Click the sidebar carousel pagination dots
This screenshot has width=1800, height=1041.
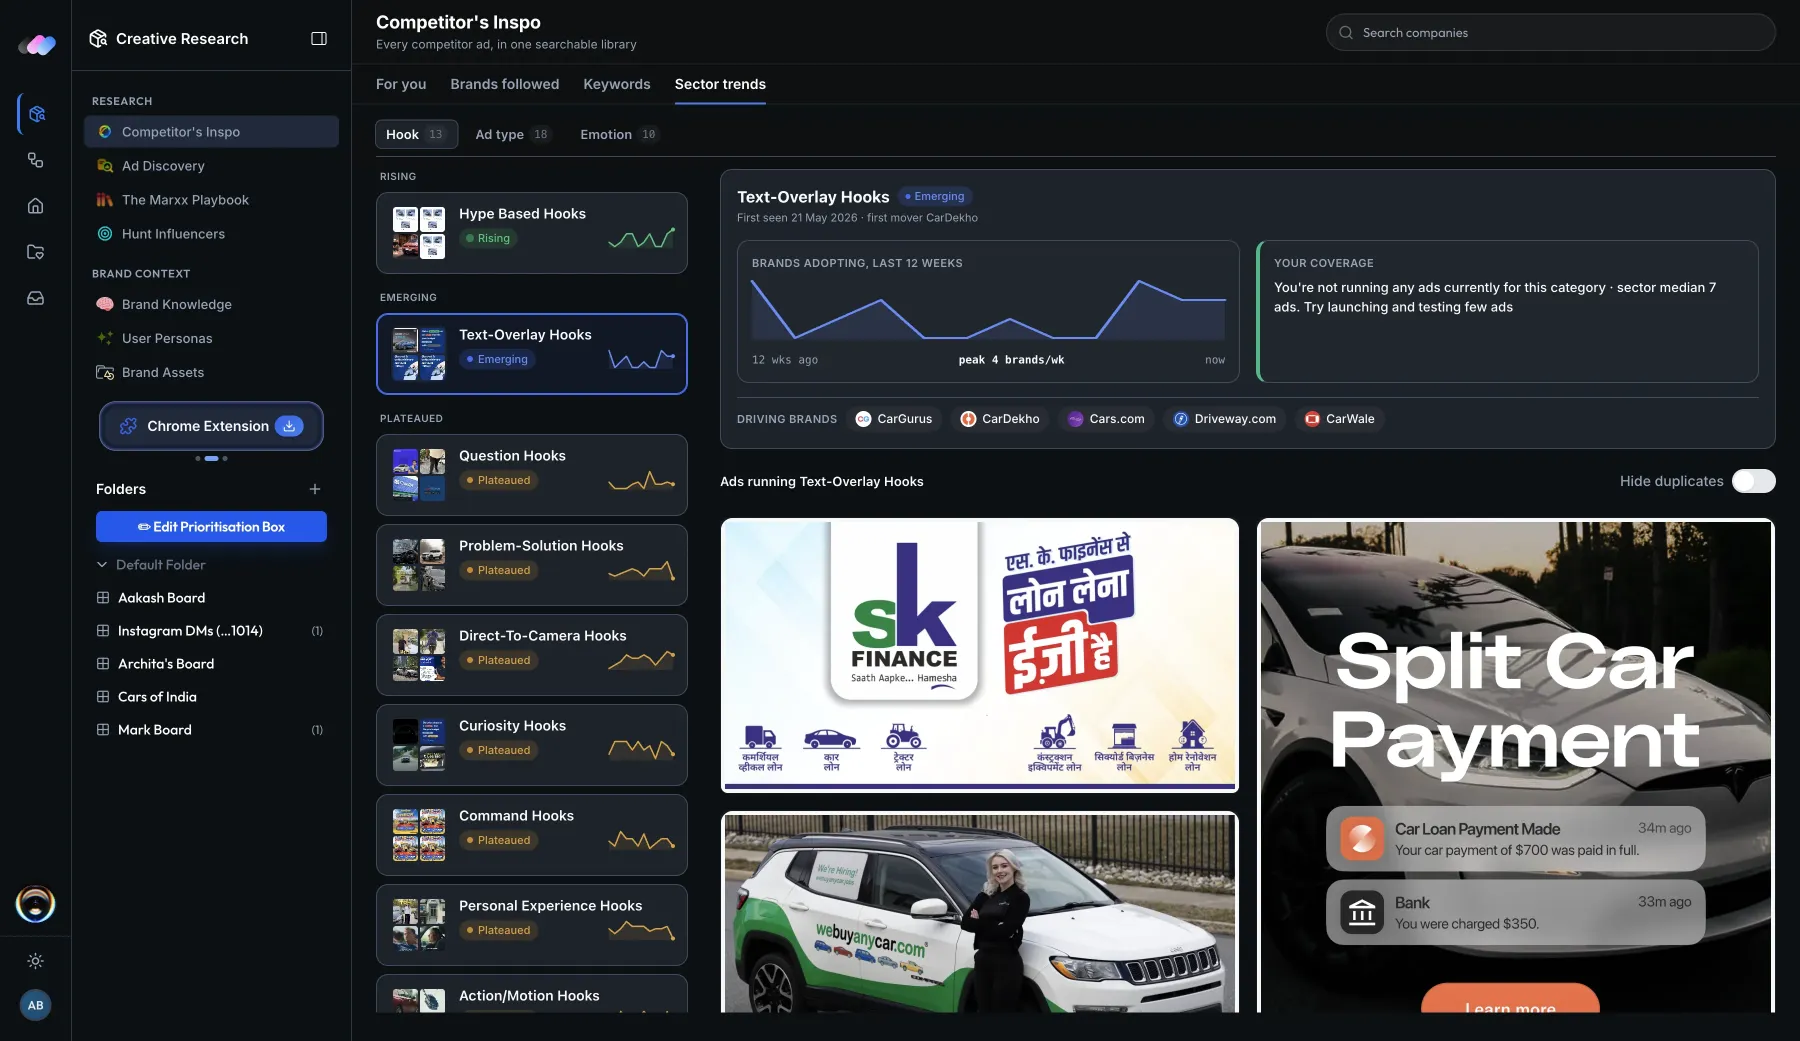pos(211,458)
